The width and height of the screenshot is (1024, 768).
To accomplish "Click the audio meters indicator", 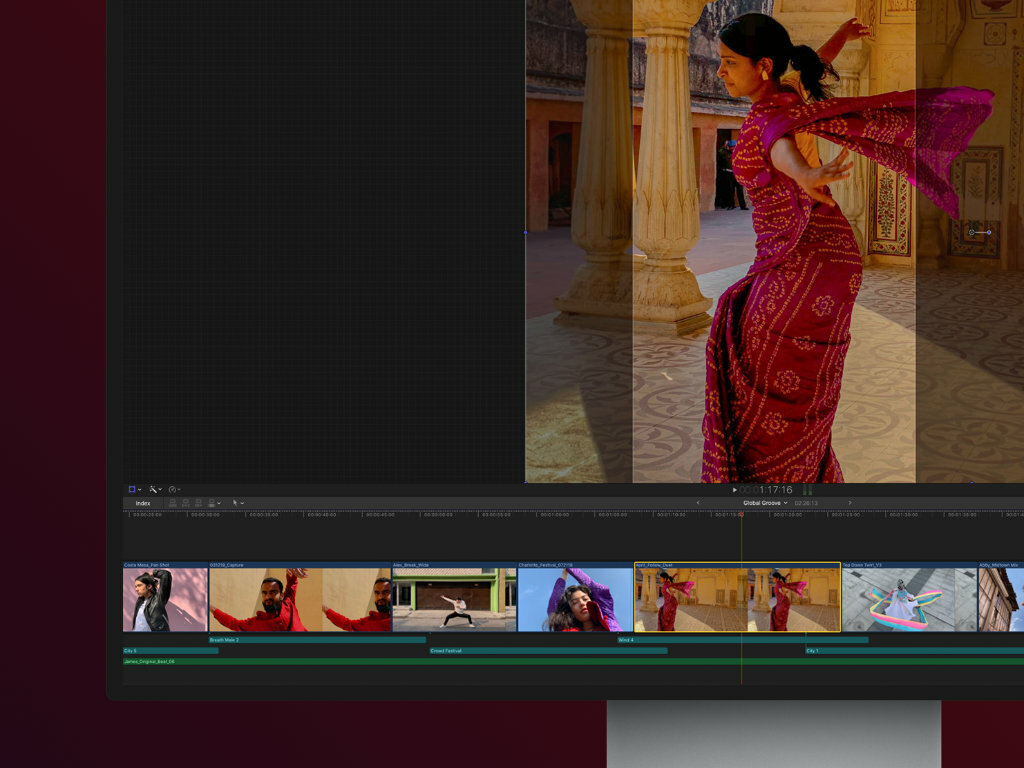I will pyautogui.click(x=808, y=489).
